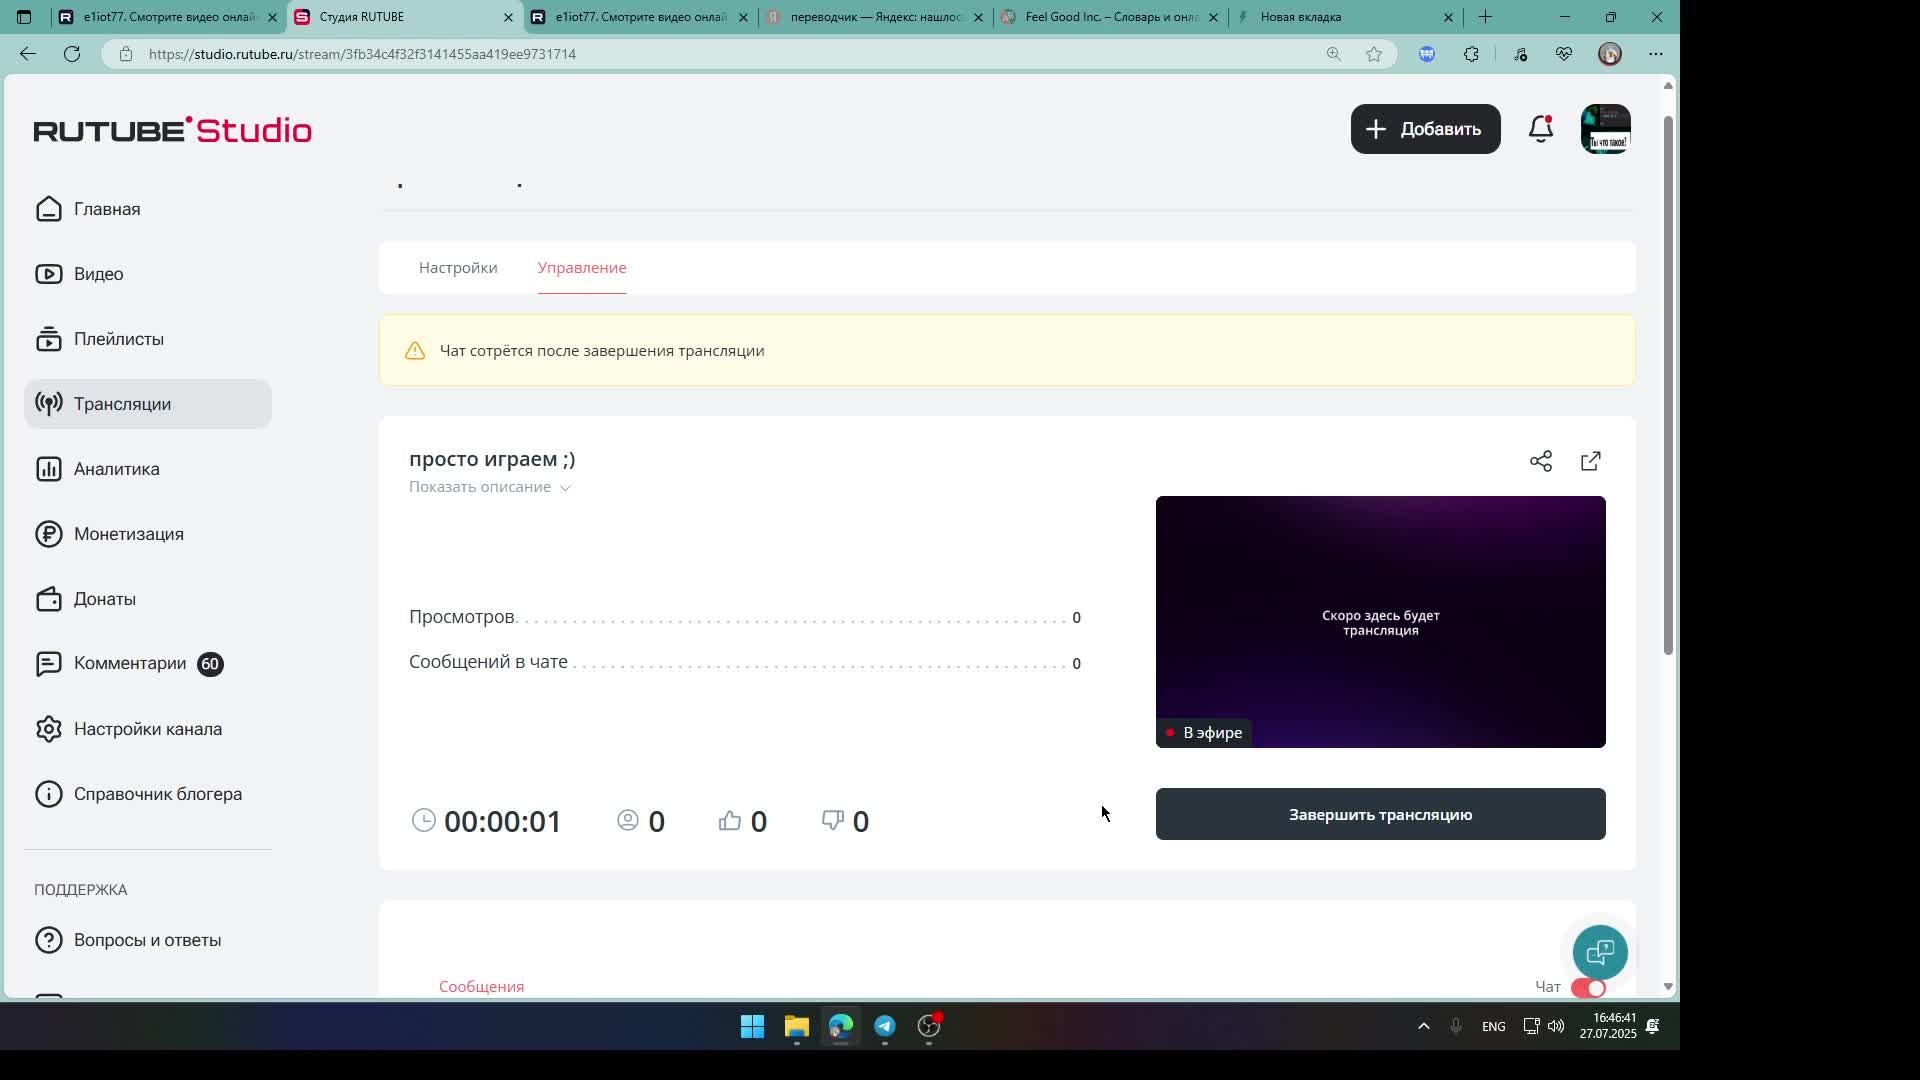Click Завершить трансляцию button

coord(1380,814)
